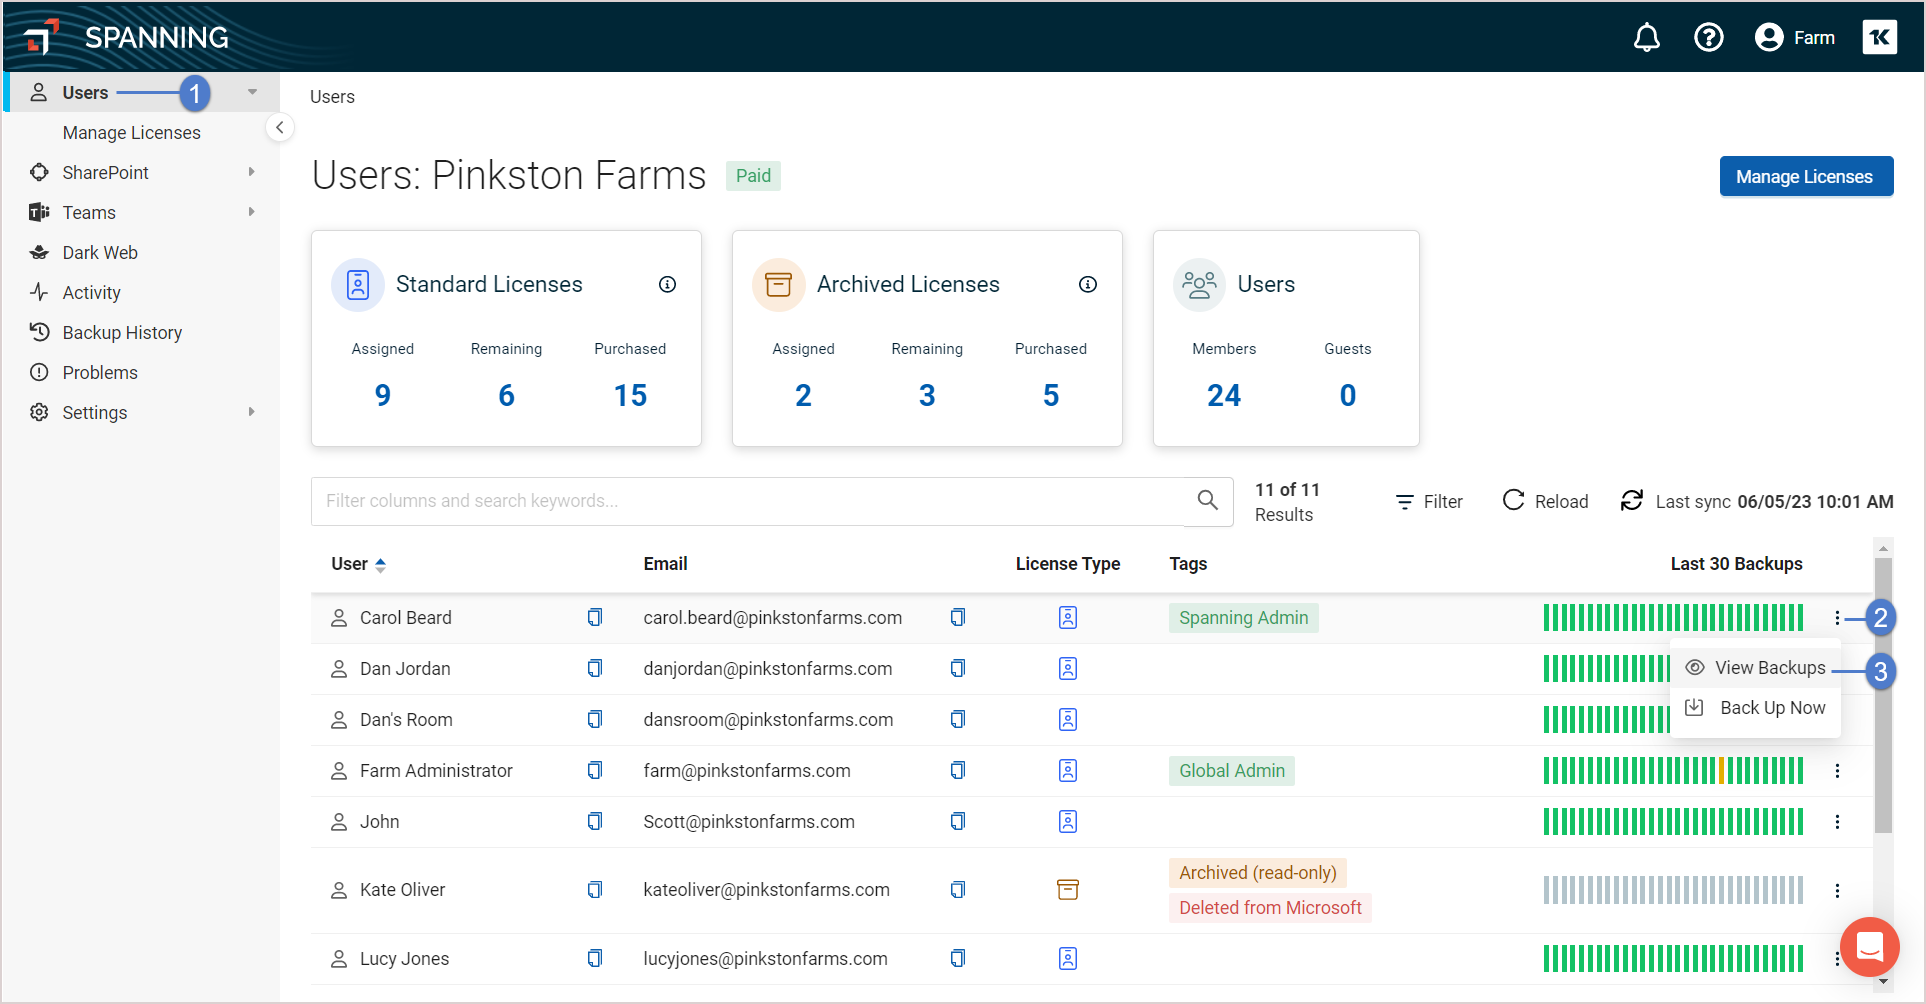Open Carol Beard's row actions menu
Image resolution: width=1926 pixels, height=1004 pixels.
click(1837, 618)
